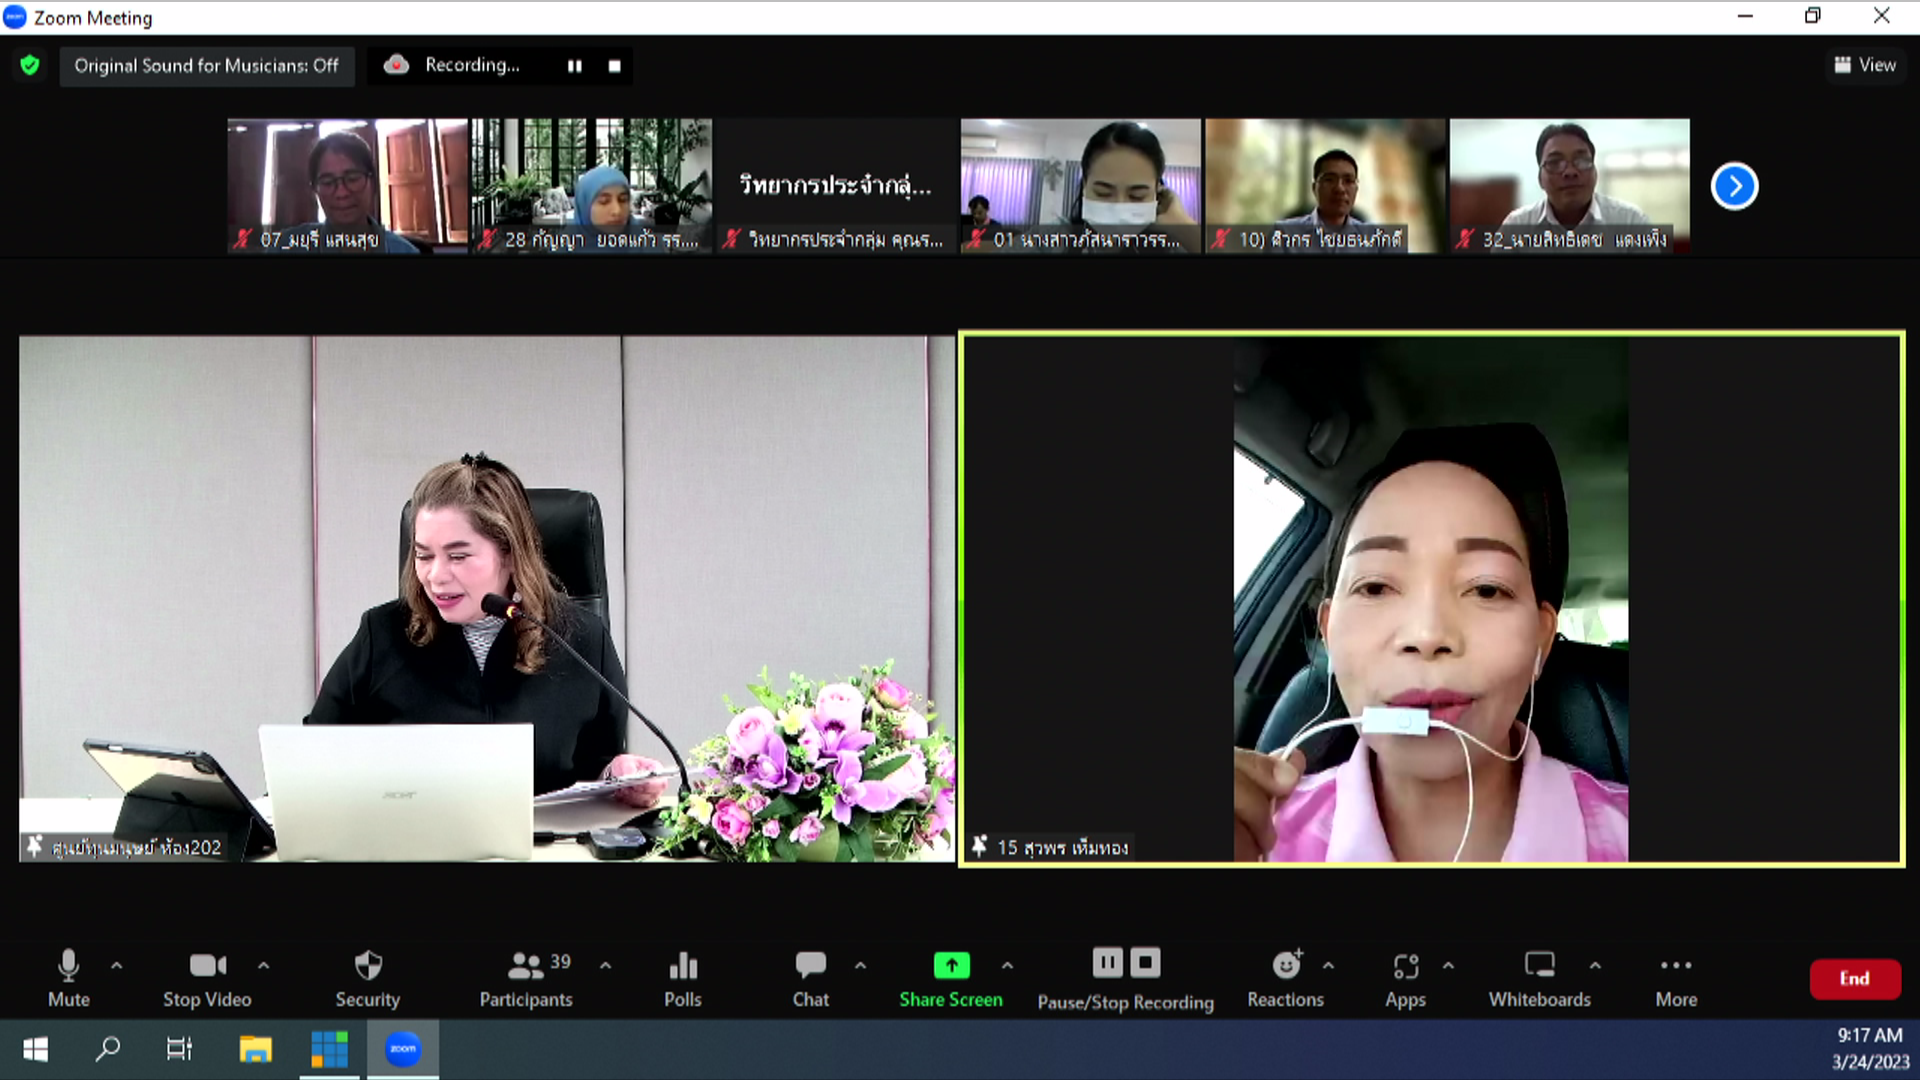Click muted mic icon on 07_มยุรี thumbnail
Viewport: 1920px width, 1080px height.
click(x=243, y=239)
